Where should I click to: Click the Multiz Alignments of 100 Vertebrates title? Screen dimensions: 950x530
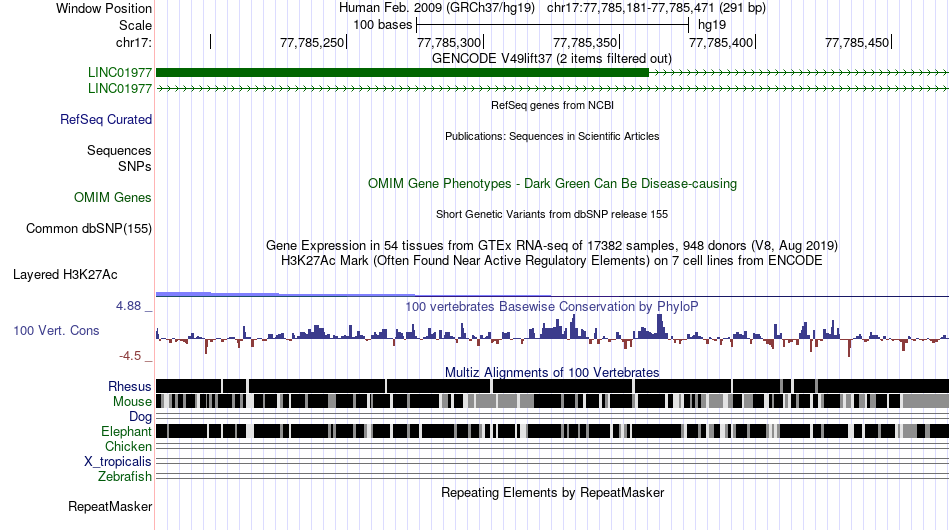pyautogui.click(x=552, y=373)
